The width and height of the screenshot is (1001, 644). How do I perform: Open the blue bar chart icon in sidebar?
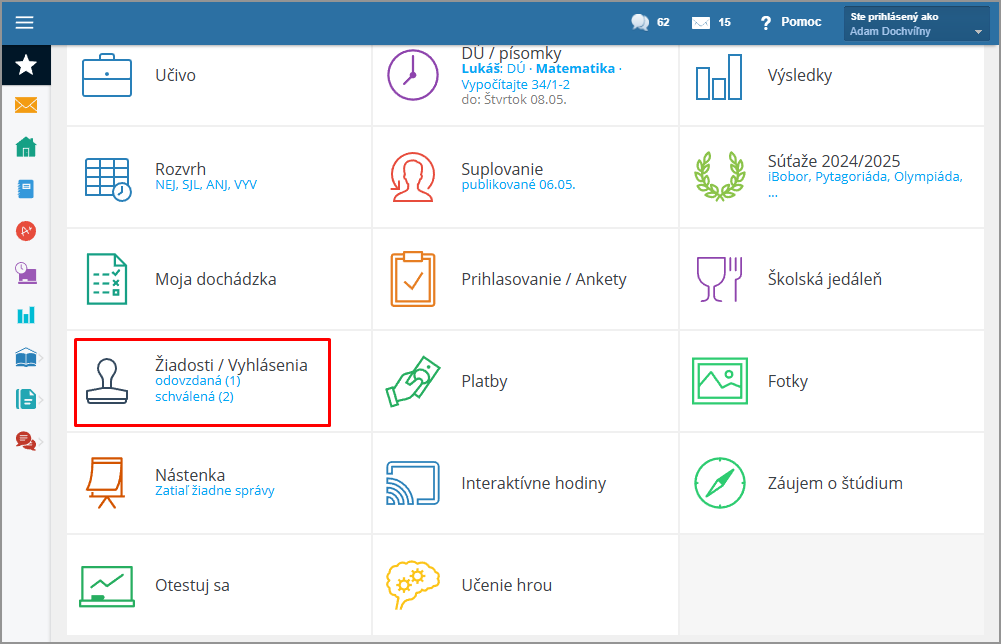[26, 315]
